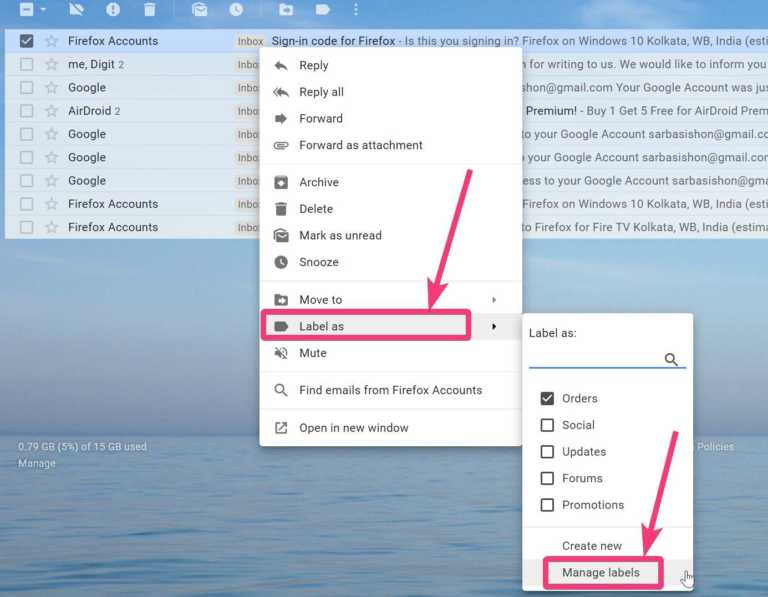Check the Updates label checkbox
768x597 pixels.
pos(547,451)
